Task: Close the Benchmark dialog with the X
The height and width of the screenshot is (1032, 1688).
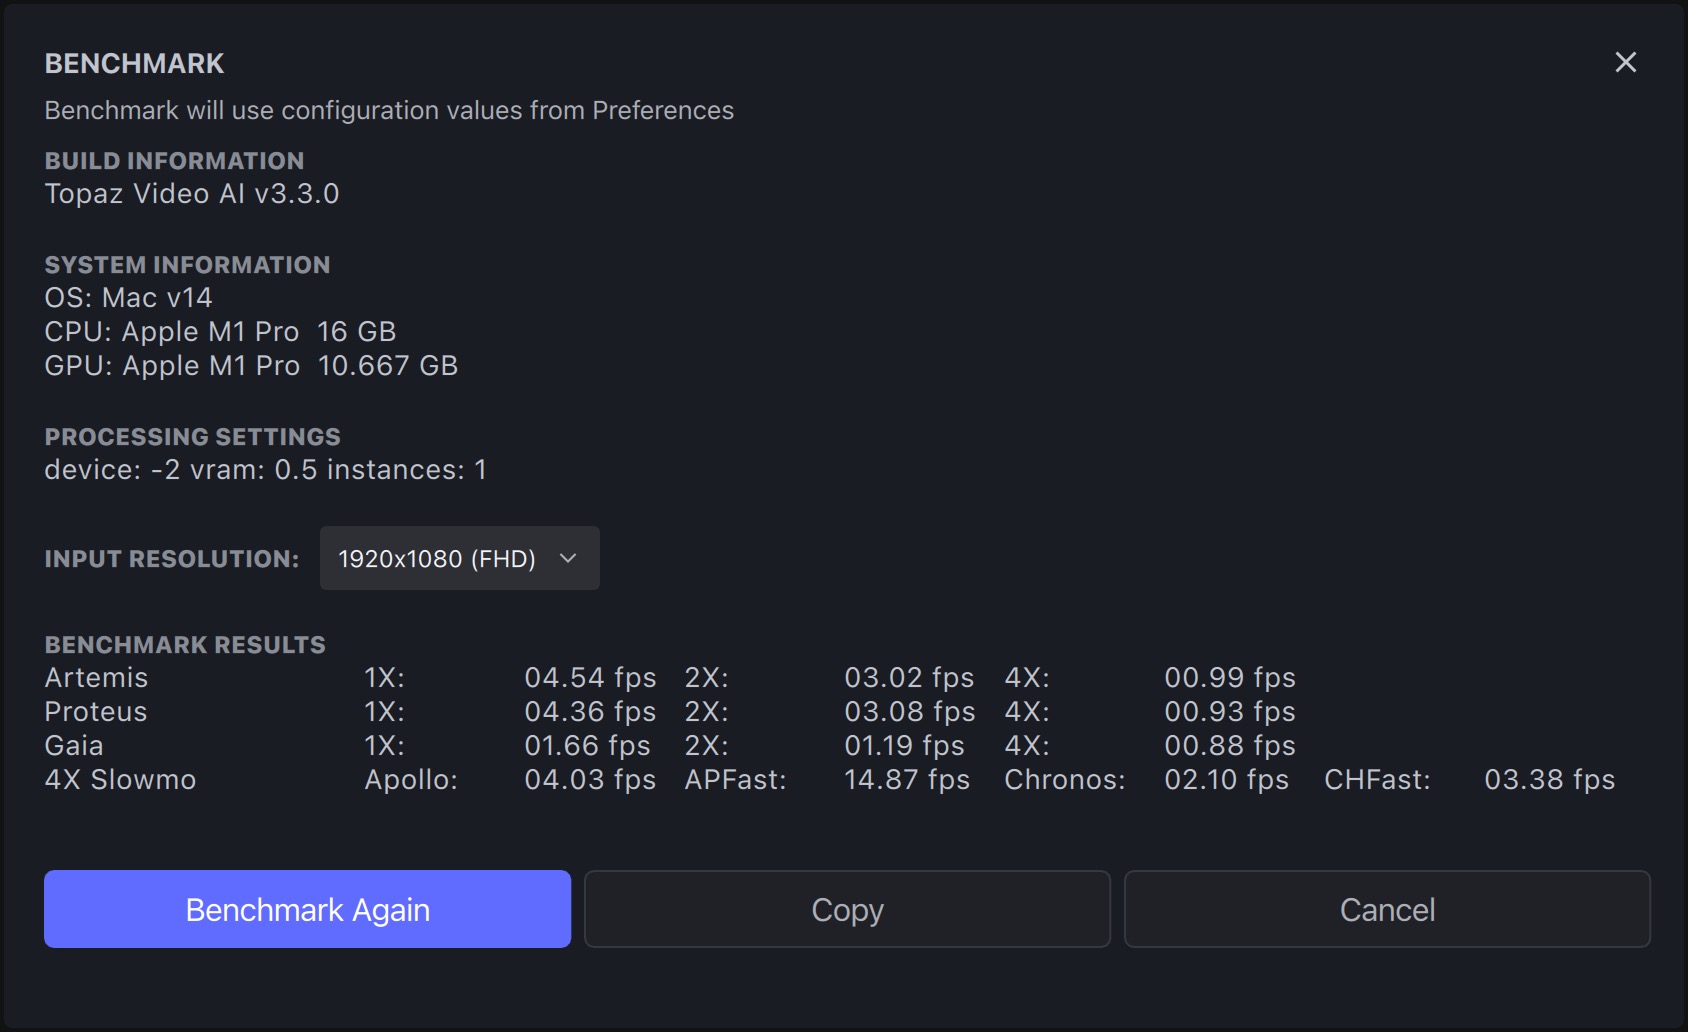Action: (x=1625, y=62)
